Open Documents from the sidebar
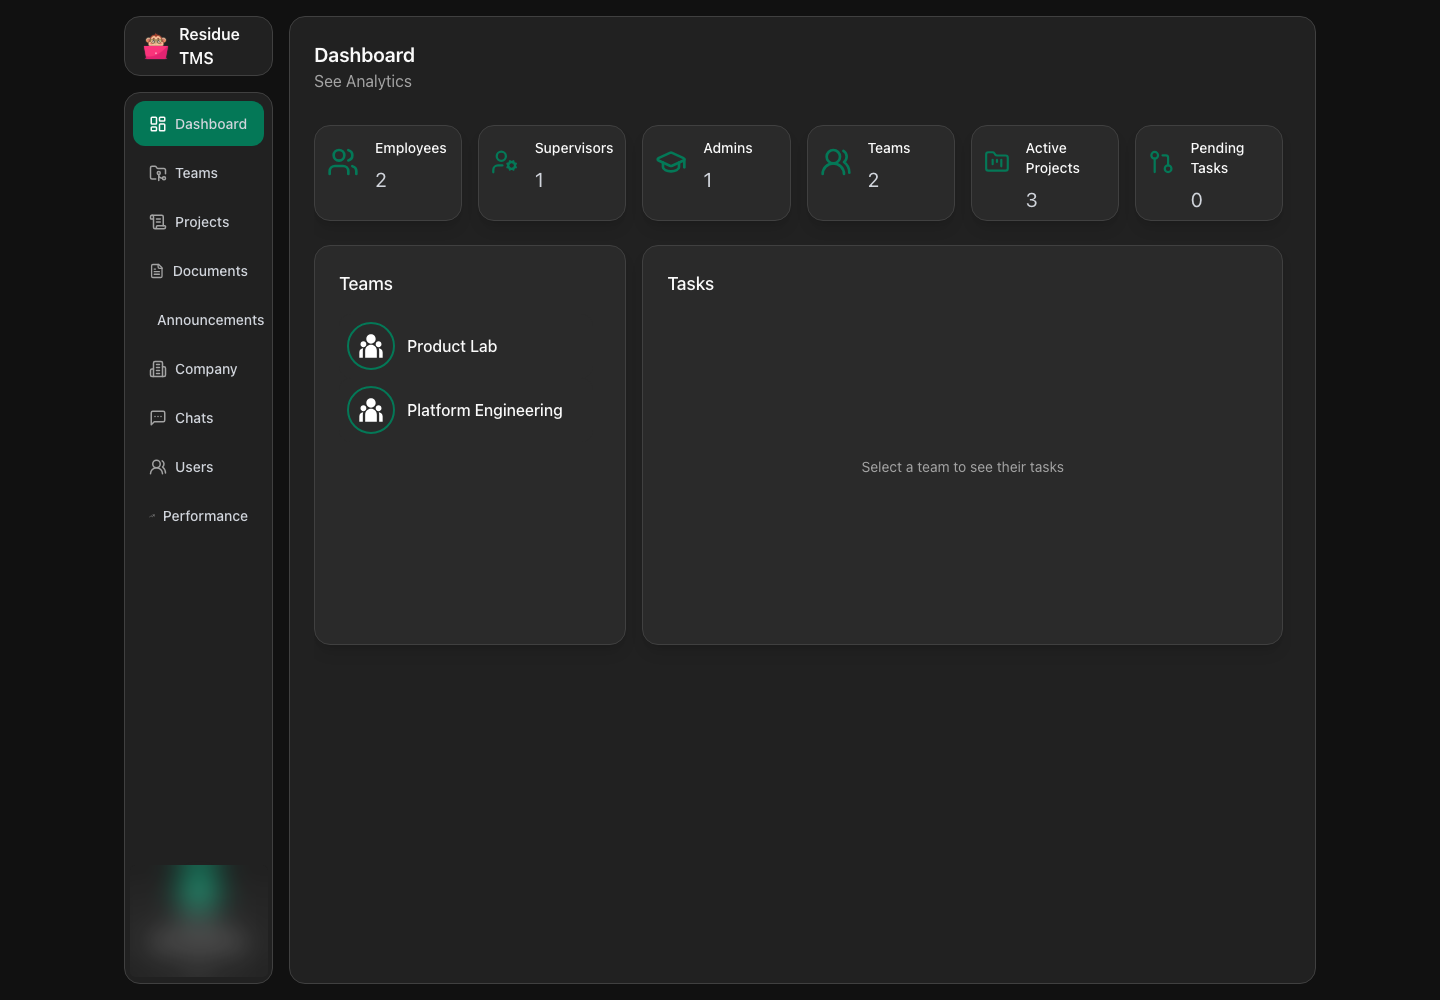1440x1000 pixels. (x=198, y=271)
